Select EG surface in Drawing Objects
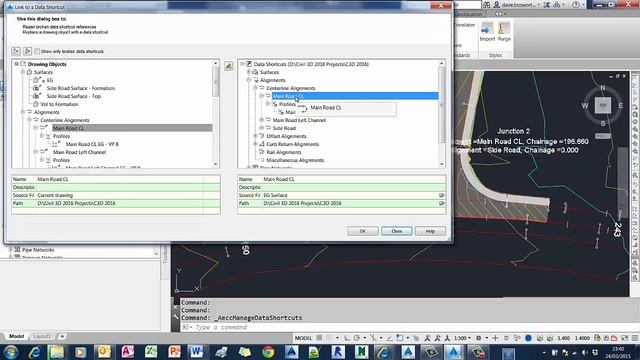This screenshot has width=640, height=360. coord(50,80)
